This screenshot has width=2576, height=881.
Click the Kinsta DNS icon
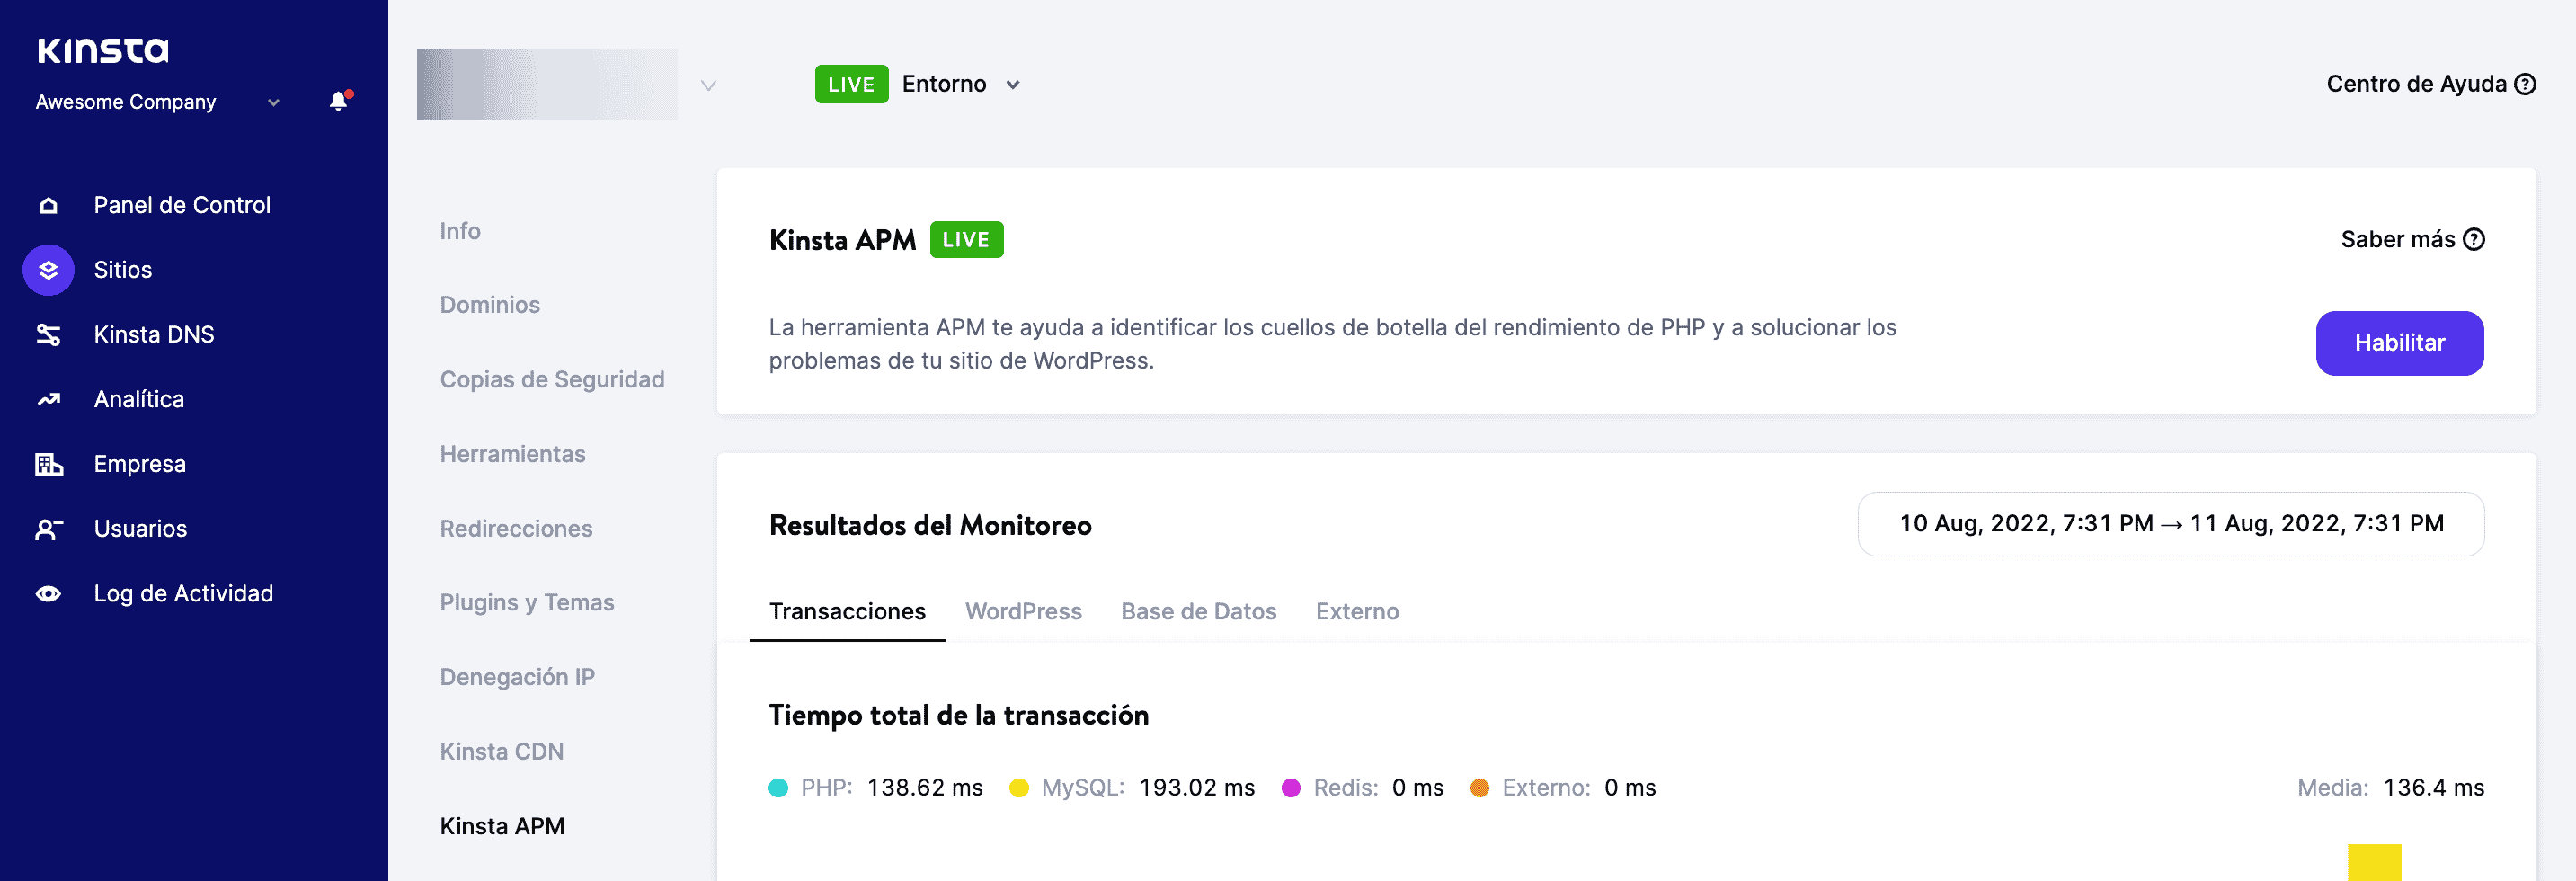click(x=48, y=334)
